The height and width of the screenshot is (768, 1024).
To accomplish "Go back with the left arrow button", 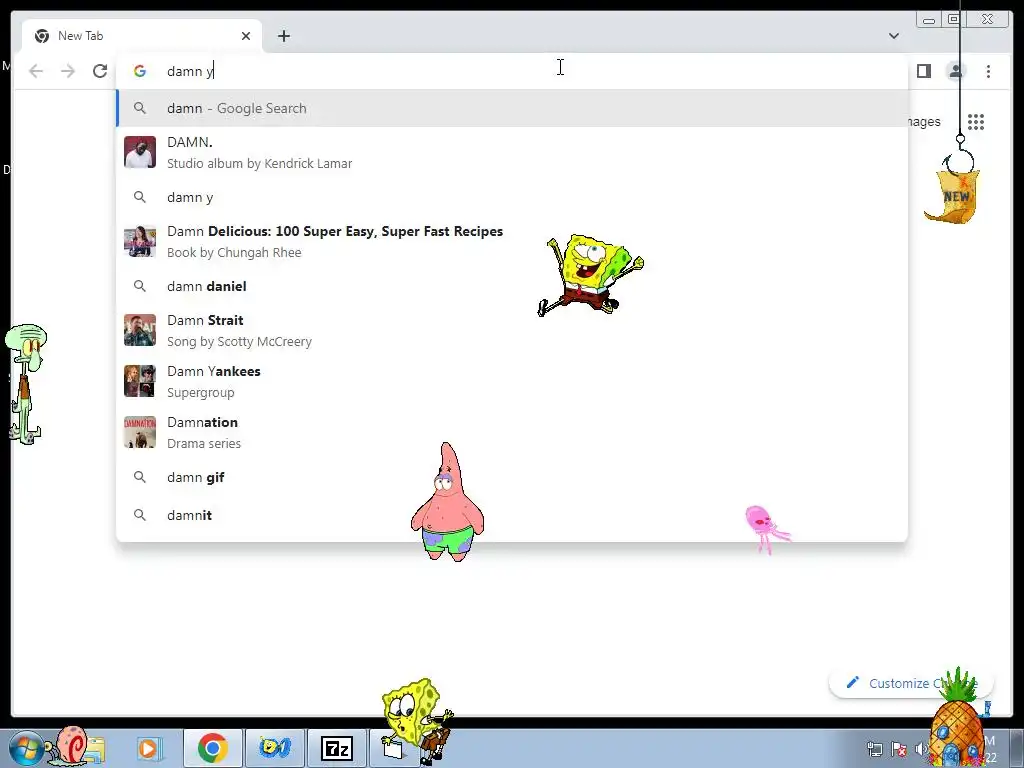I will (36, 71).
